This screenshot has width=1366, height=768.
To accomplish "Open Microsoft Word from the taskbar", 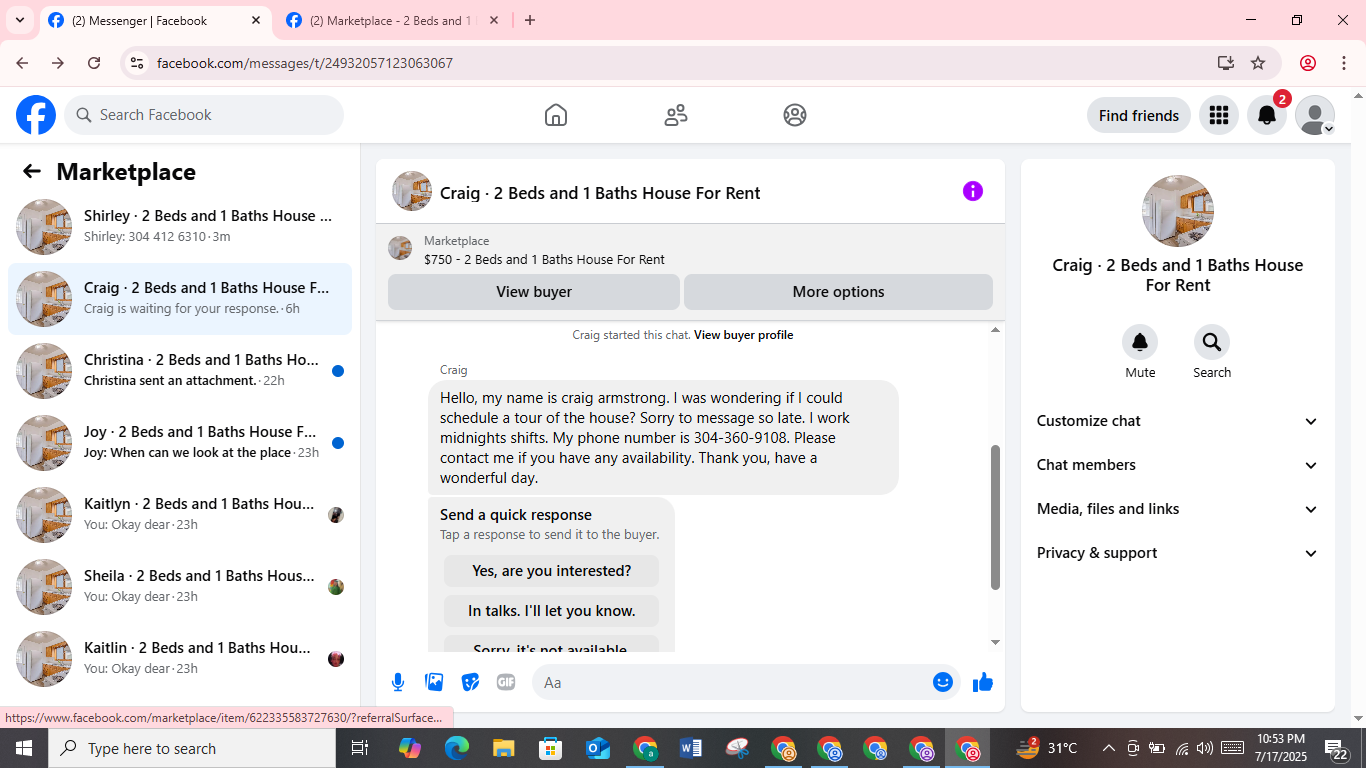I will [691, 748].
